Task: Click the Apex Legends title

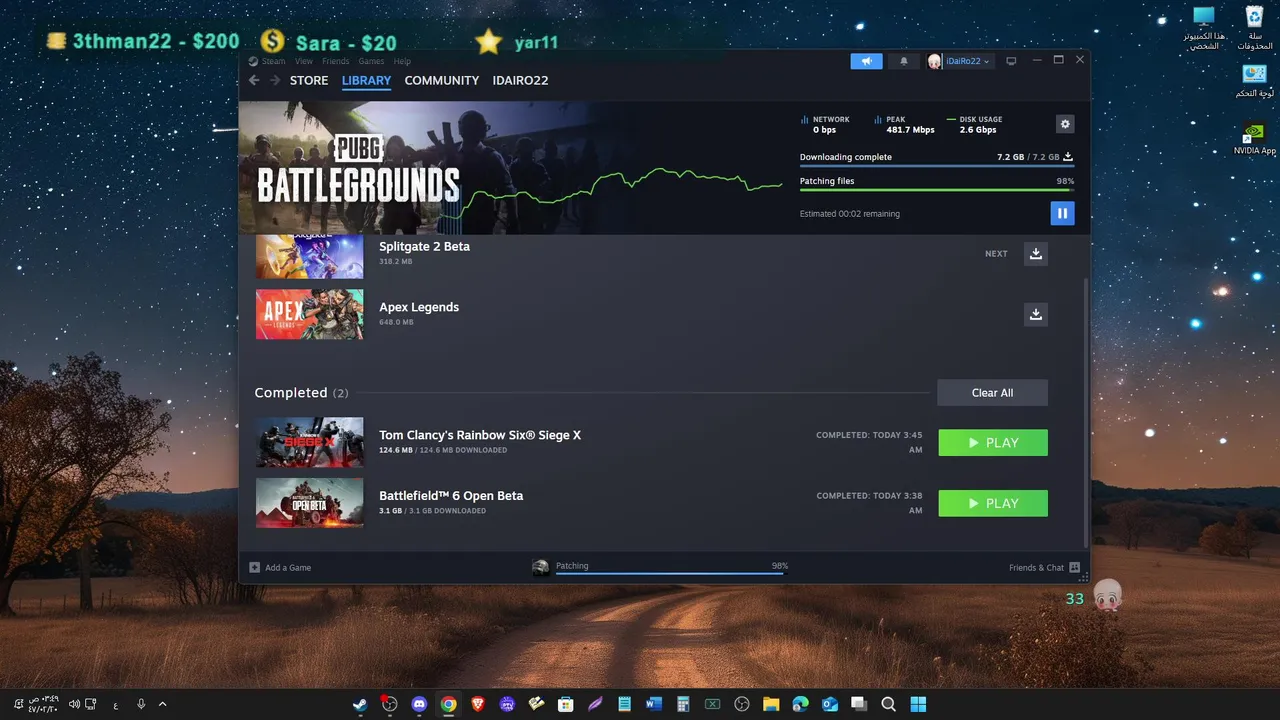Action: [419, 307]
